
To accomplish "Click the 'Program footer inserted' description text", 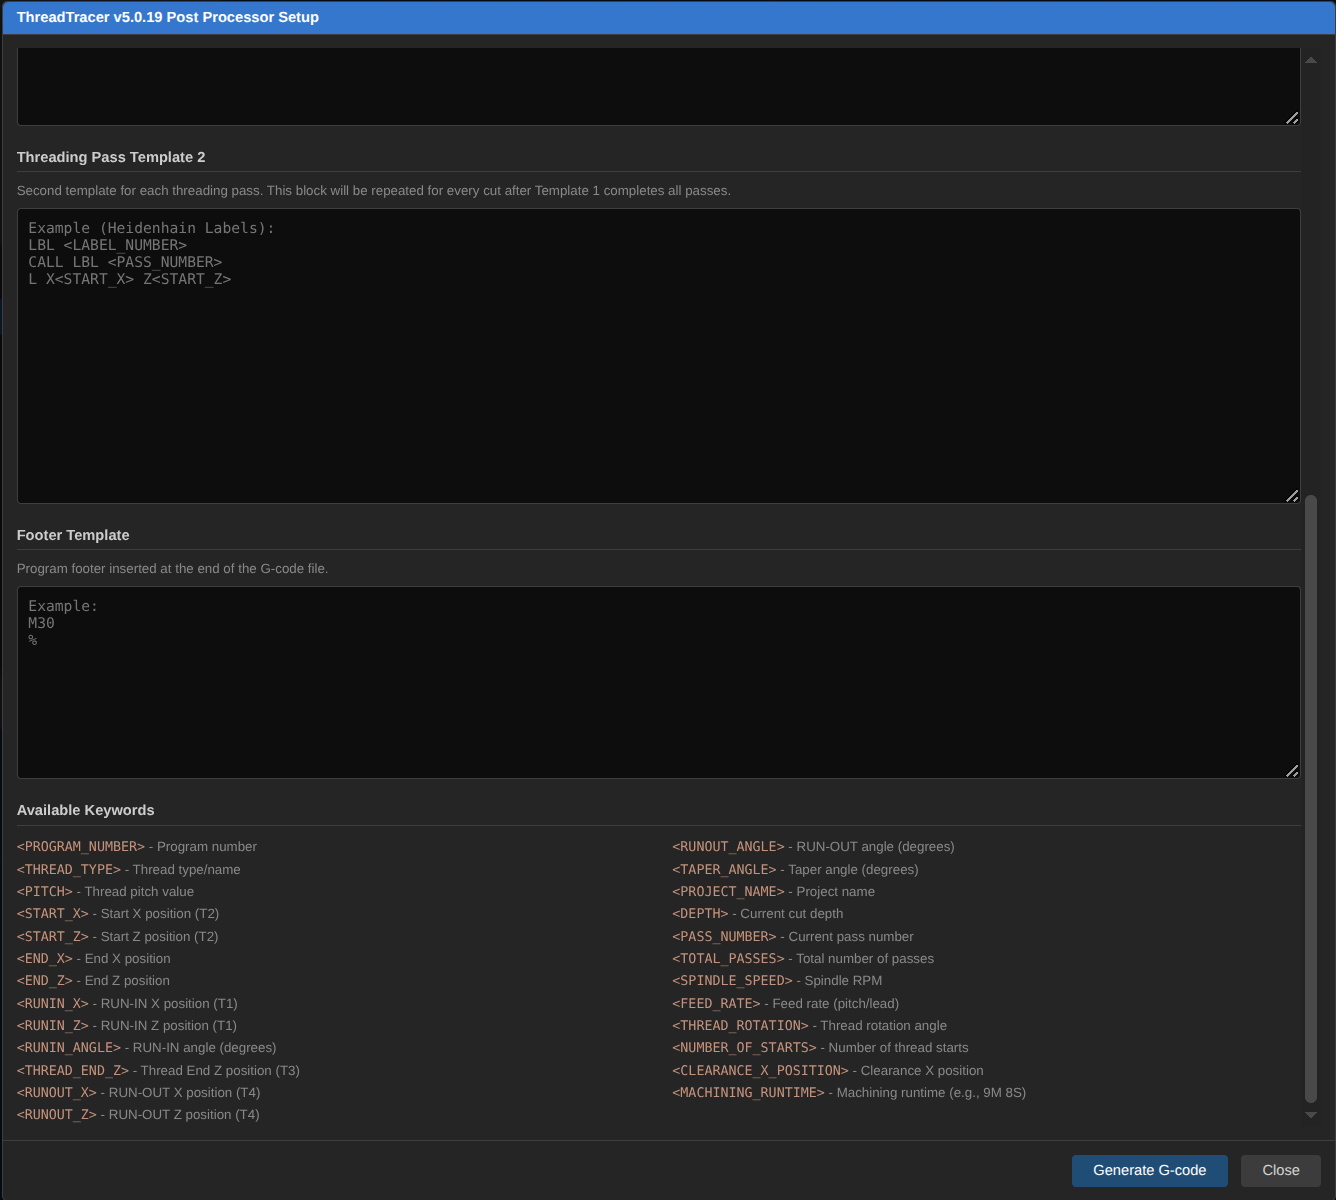I will [x=173, y=569].
